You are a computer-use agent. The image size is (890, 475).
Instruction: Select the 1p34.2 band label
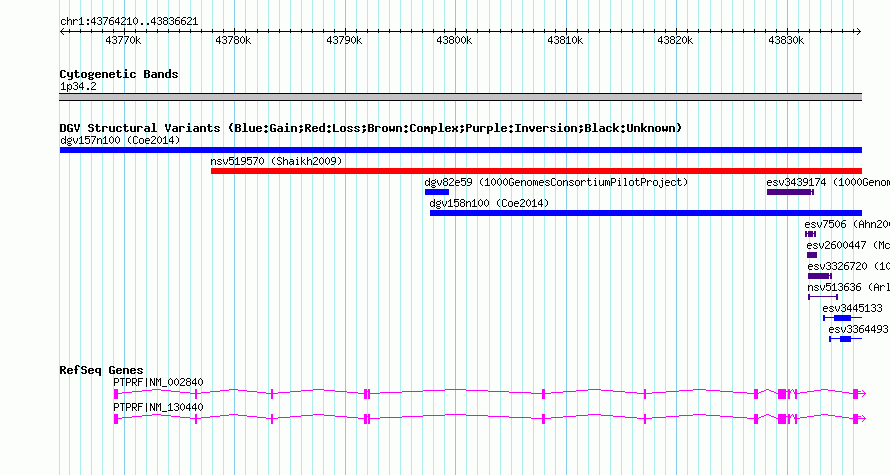pos(78,86)
